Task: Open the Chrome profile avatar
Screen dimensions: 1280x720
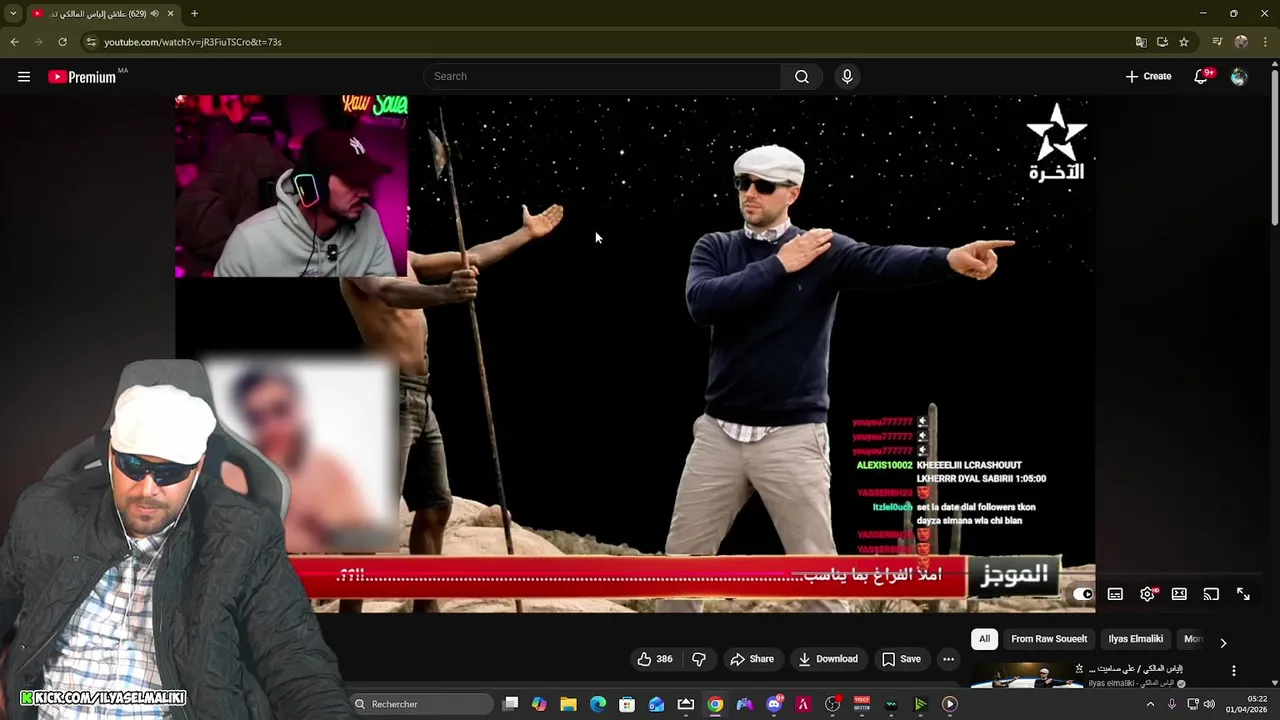Action: (x=1241, y=42)
